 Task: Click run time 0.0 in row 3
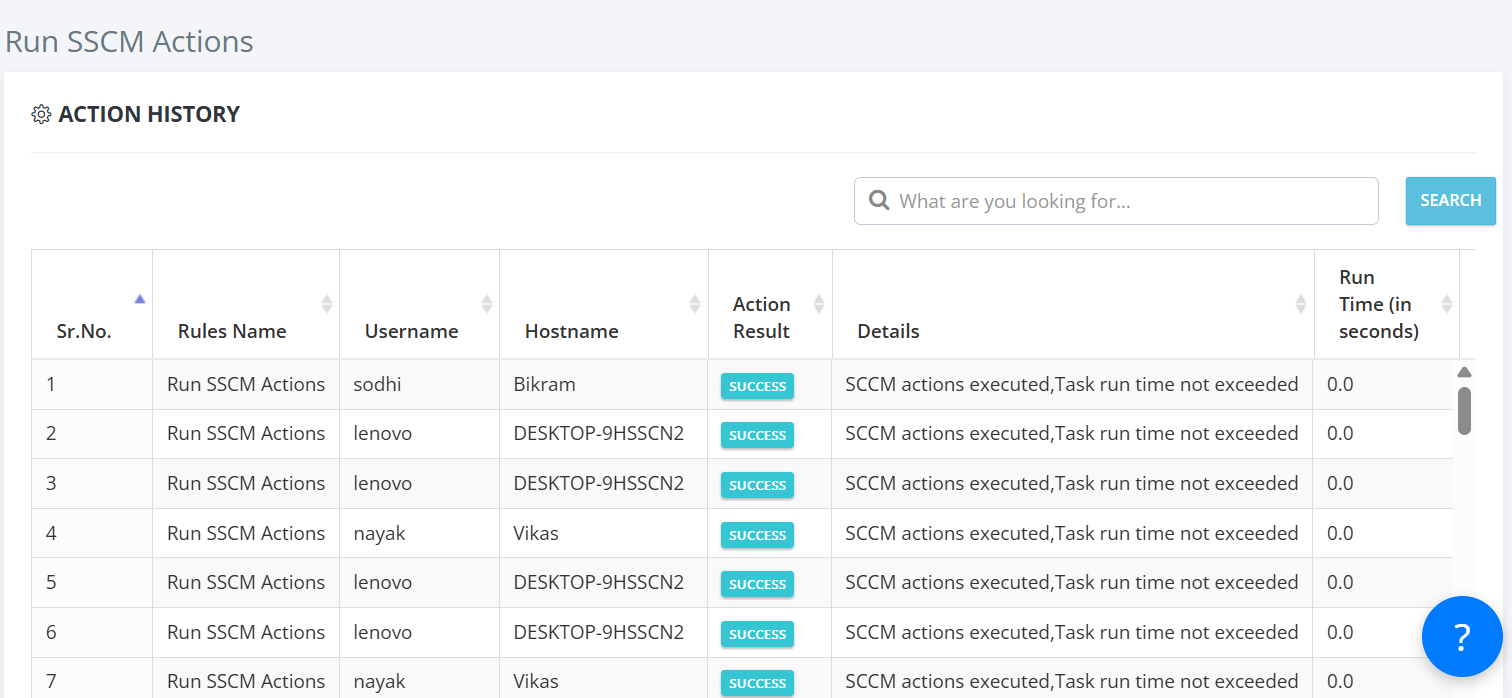coord(1340,483)
